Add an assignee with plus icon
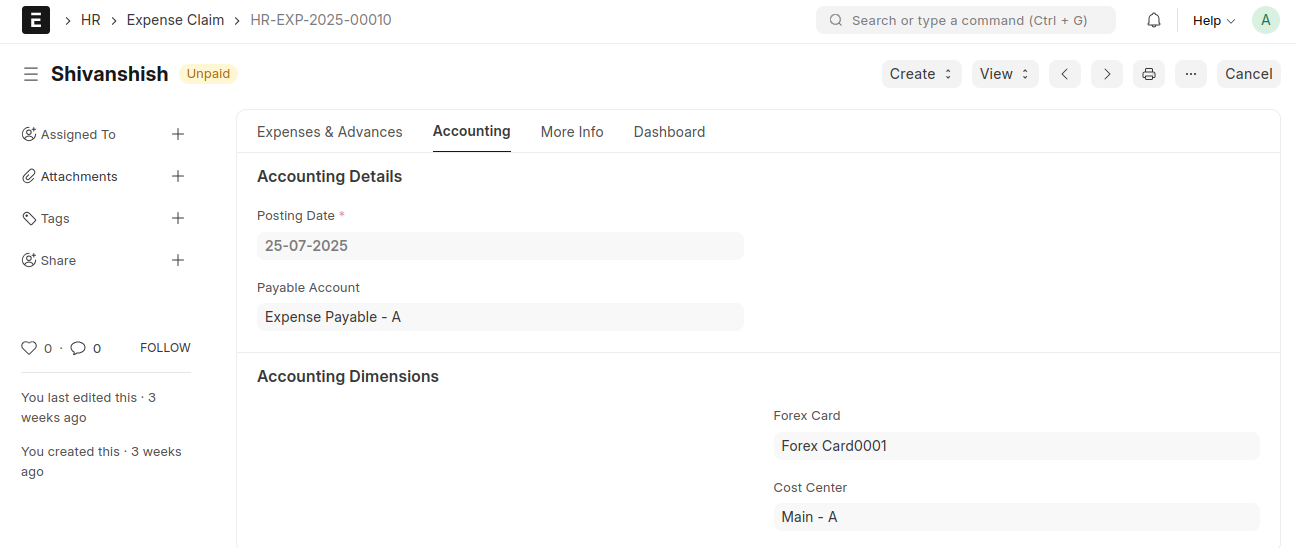 click(x=178, y=134)
